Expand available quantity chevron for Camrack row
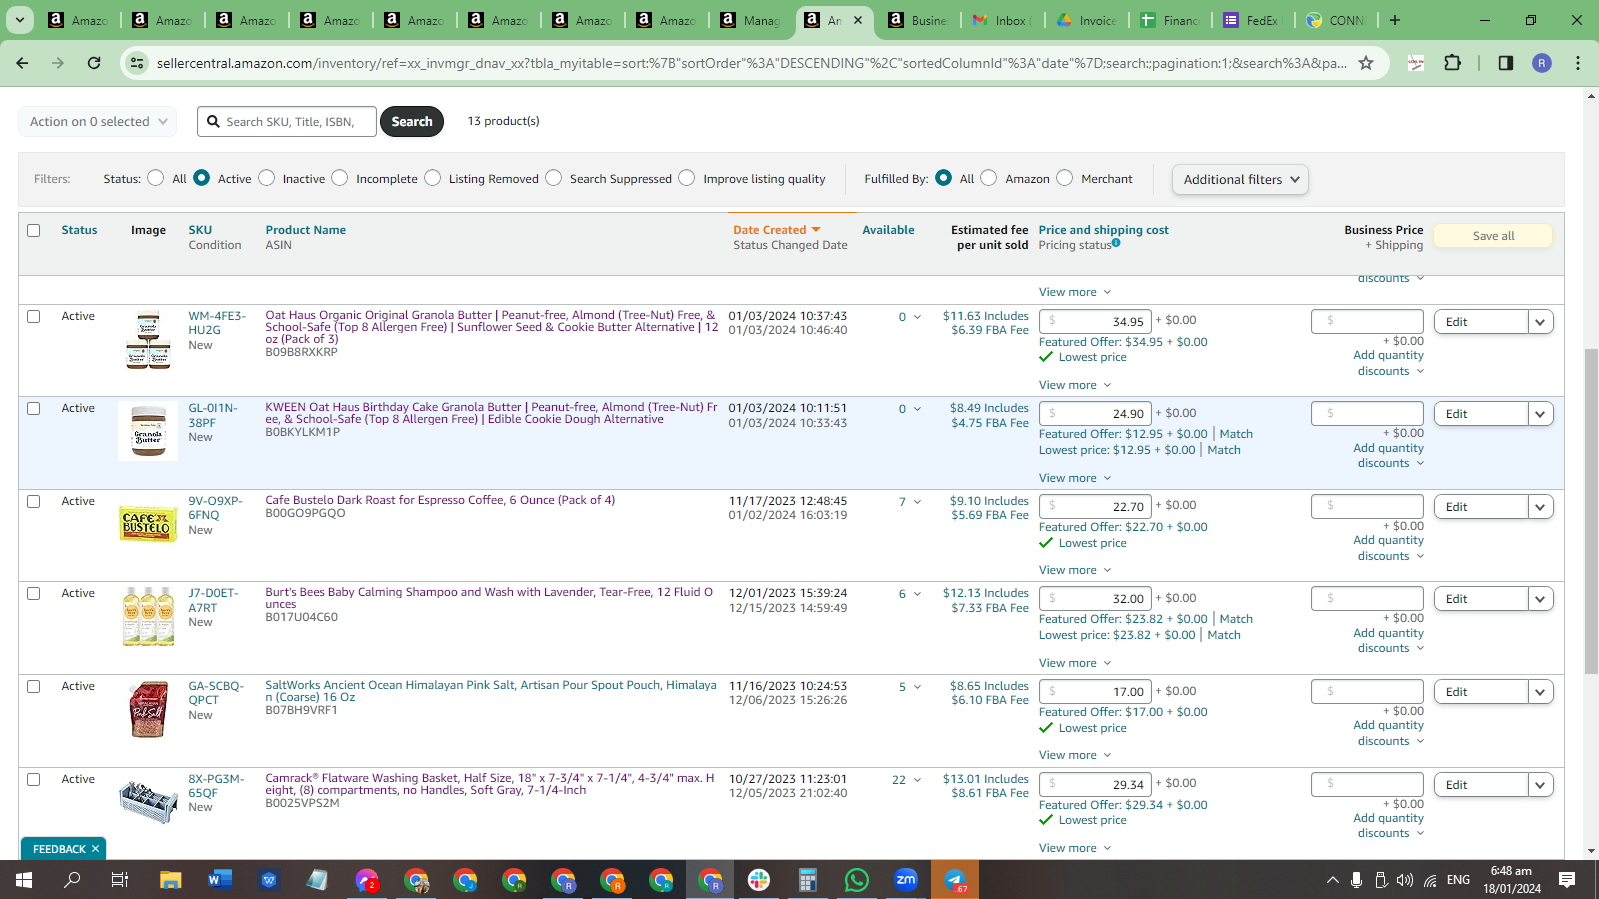Viewport: 1599px width, 899px height. coord(917,780)
